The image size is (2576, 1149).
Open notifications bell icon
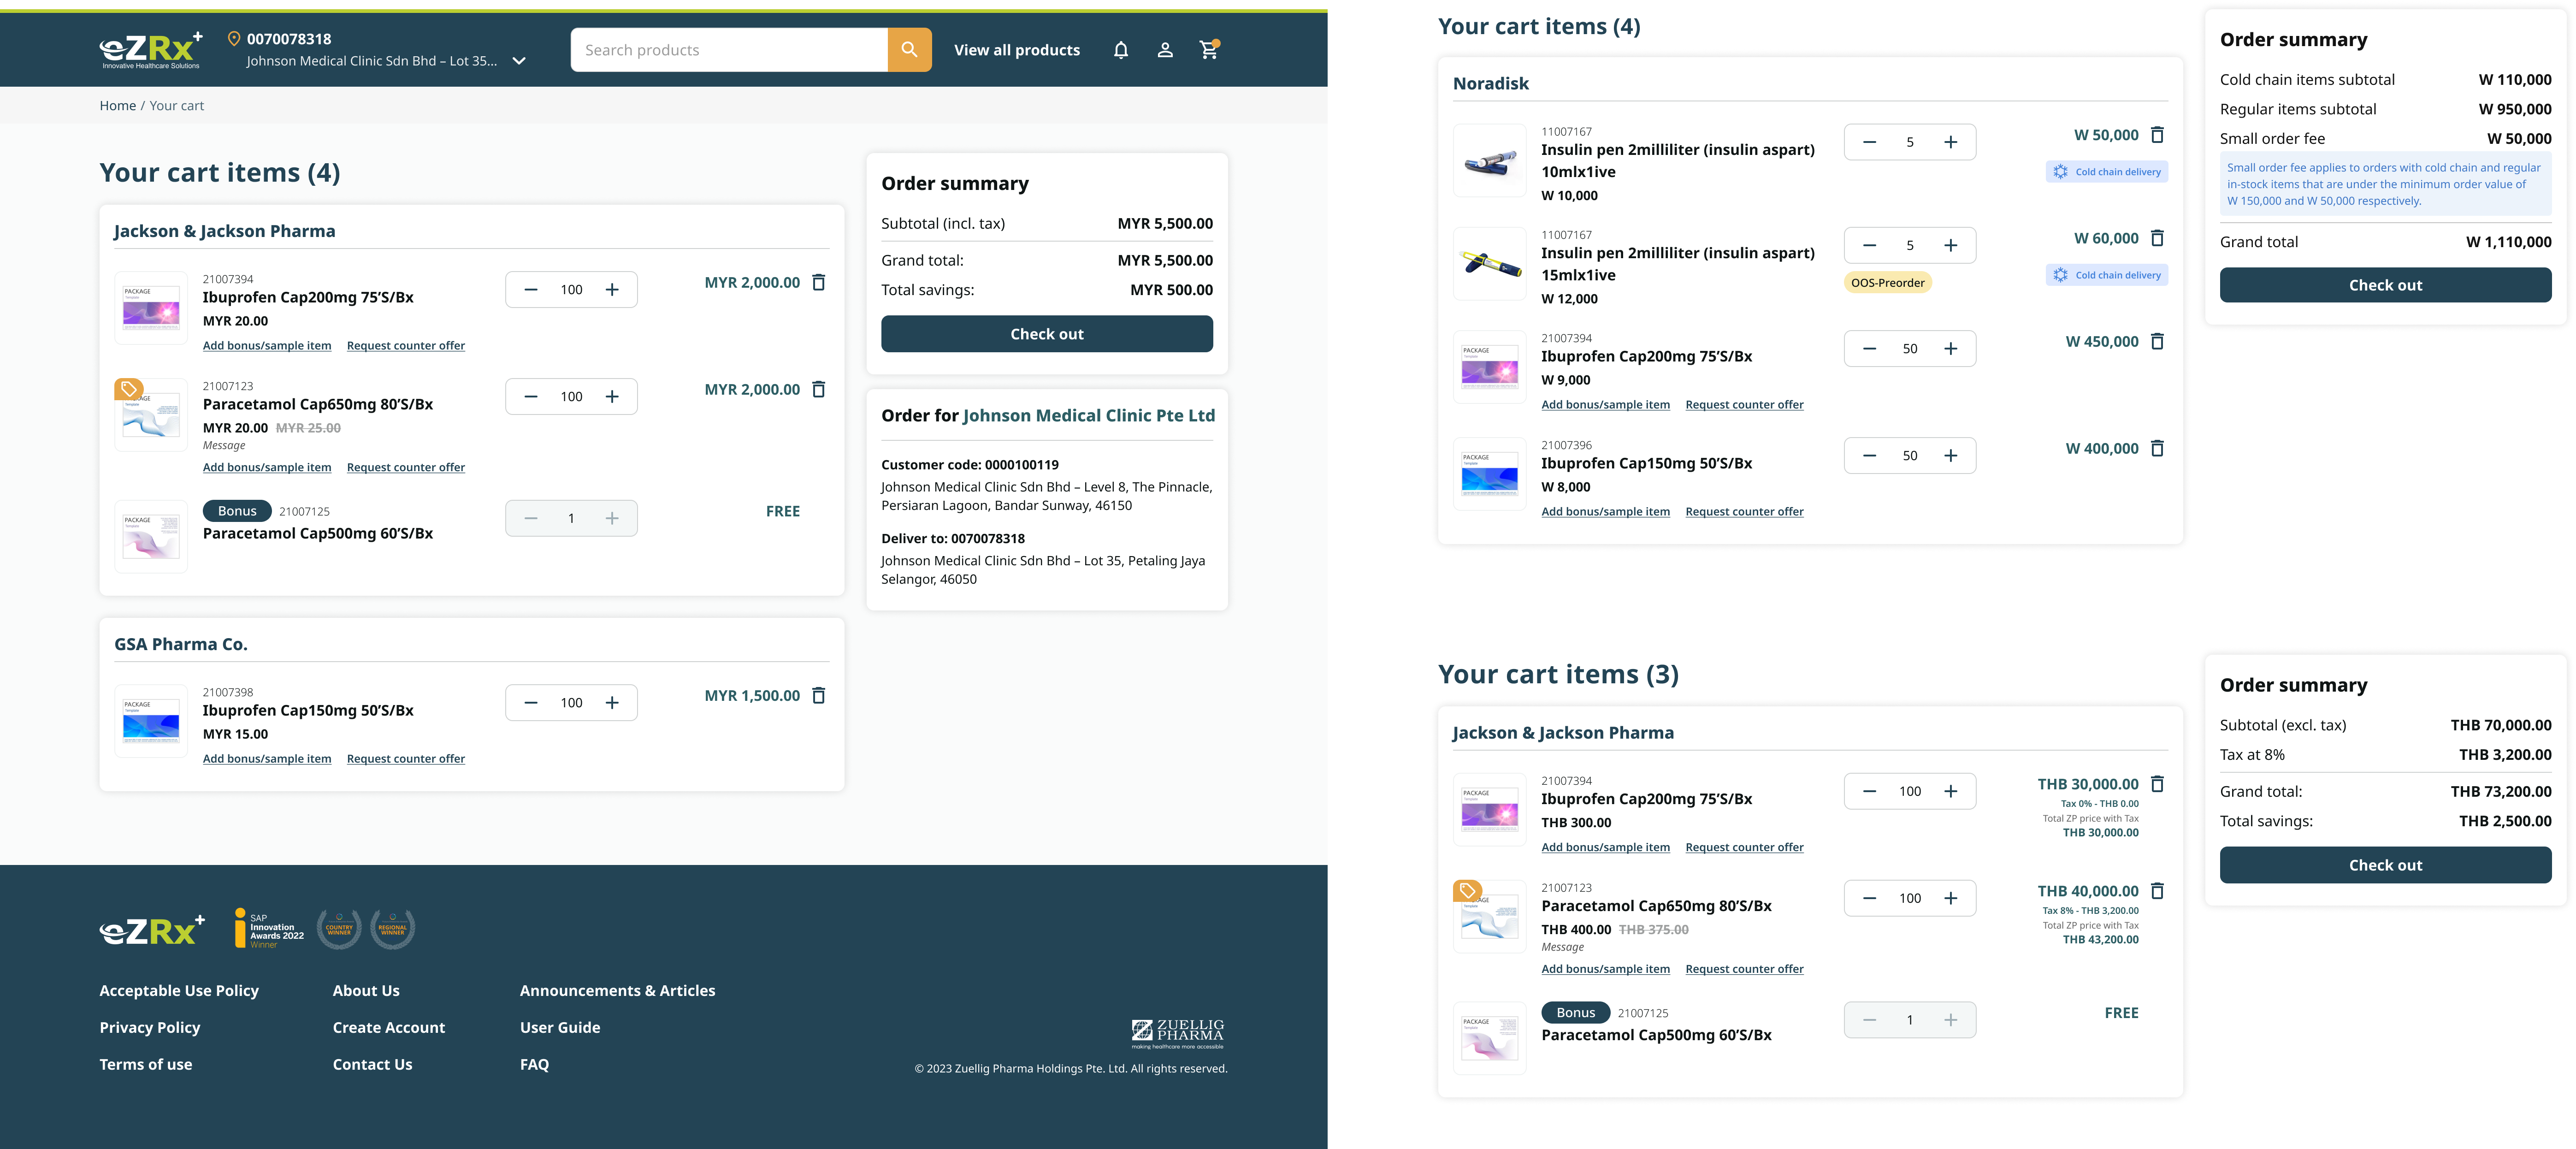click(x=1121, y=50)
